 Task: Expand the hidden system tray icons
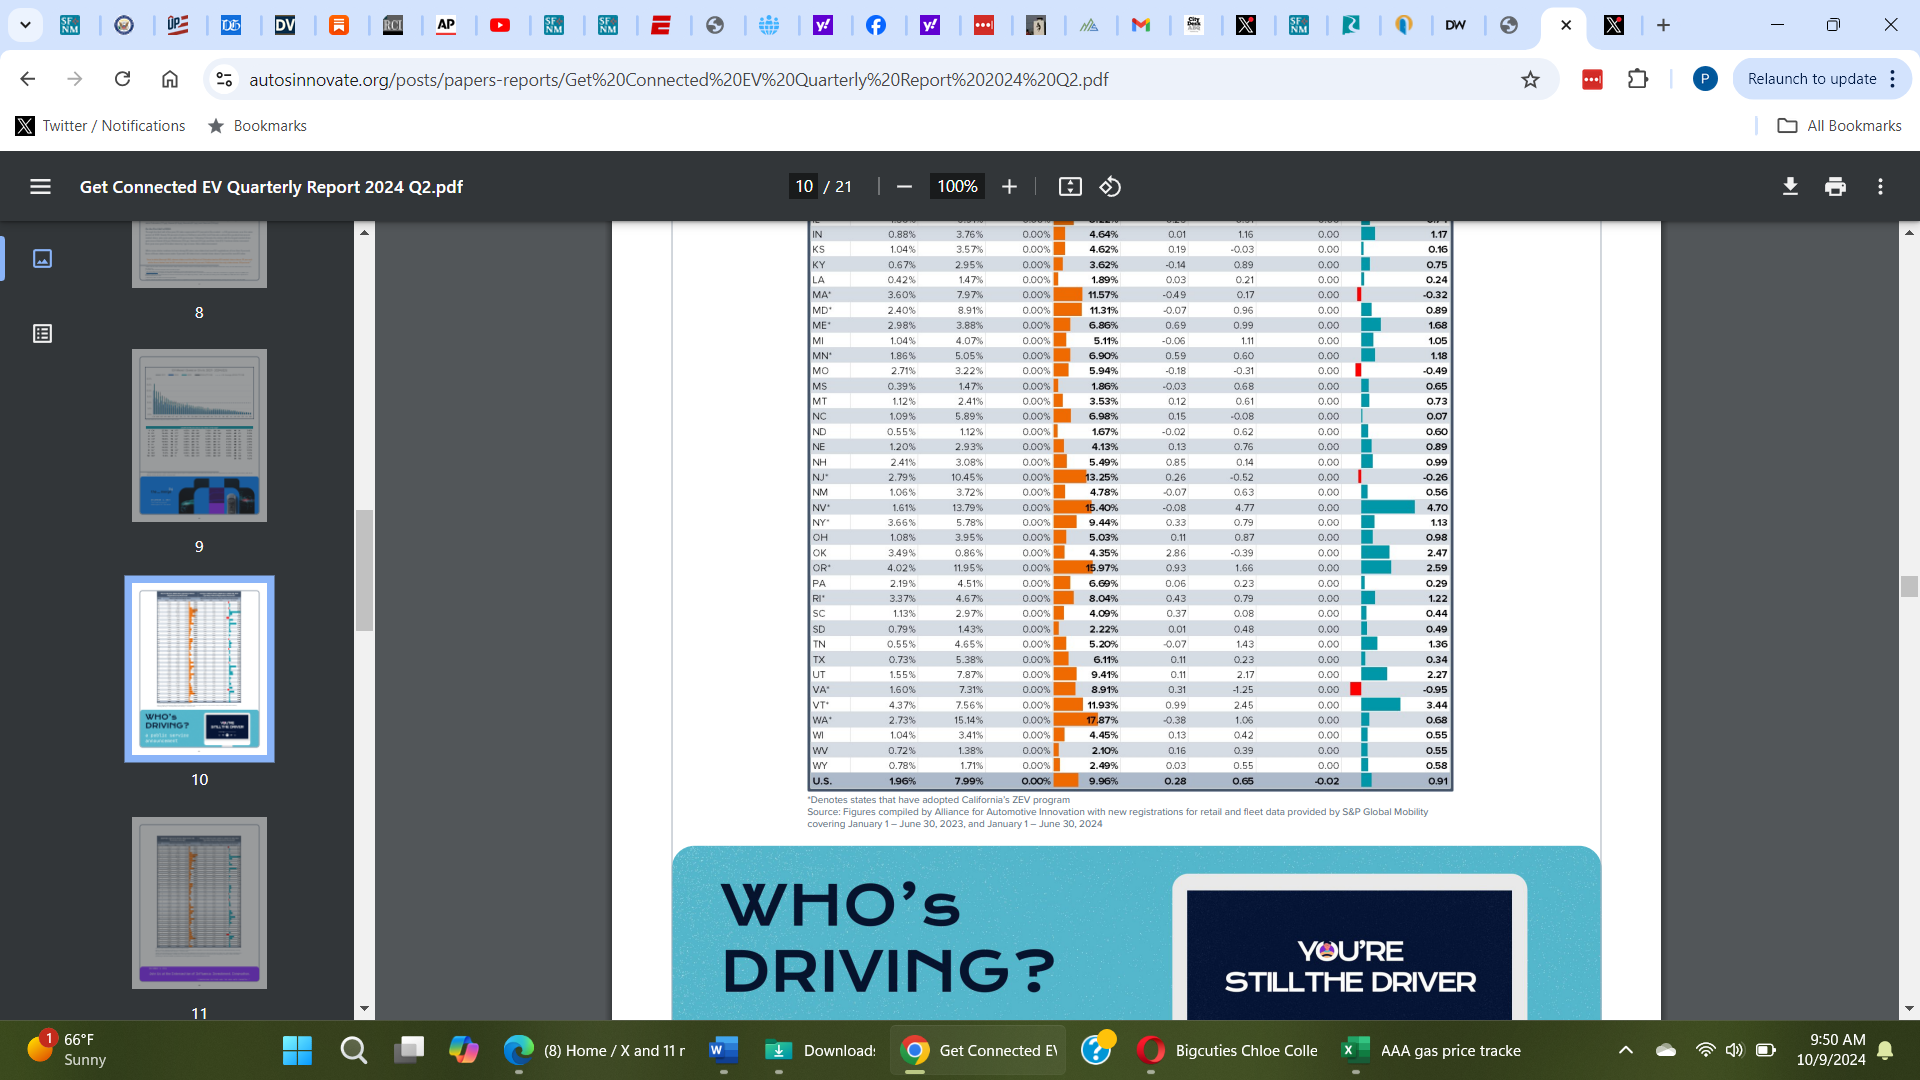coord(1625,1050)
